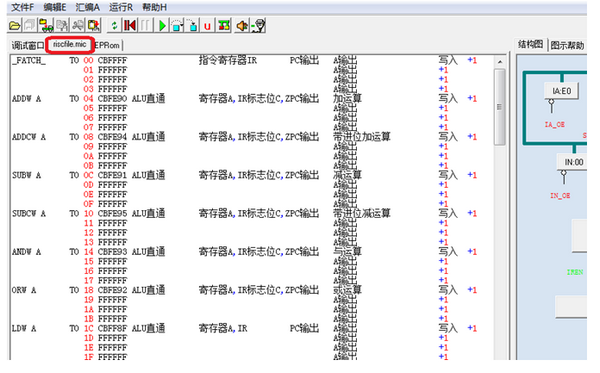The width and height of the screenshot is (600, 373).
Task: Click microcode value CBFE93
Action: coord(112,252)
